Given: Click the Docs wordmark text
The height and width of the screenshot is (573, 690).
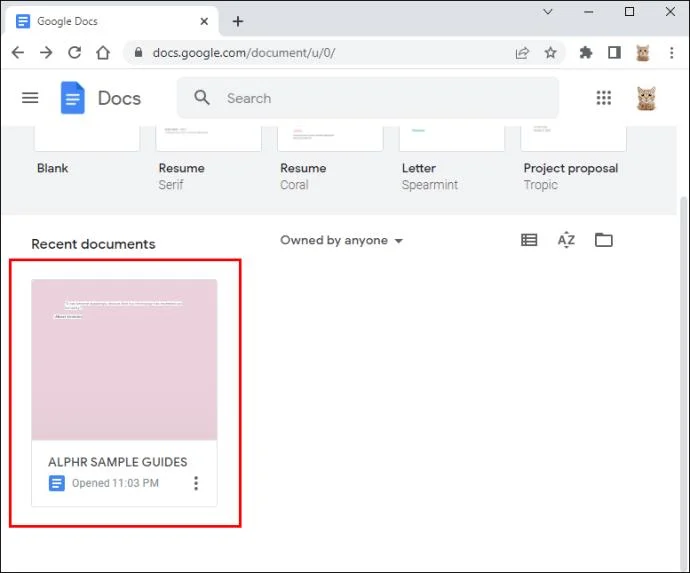Looking at the screenshot, I should click(119, 98).
